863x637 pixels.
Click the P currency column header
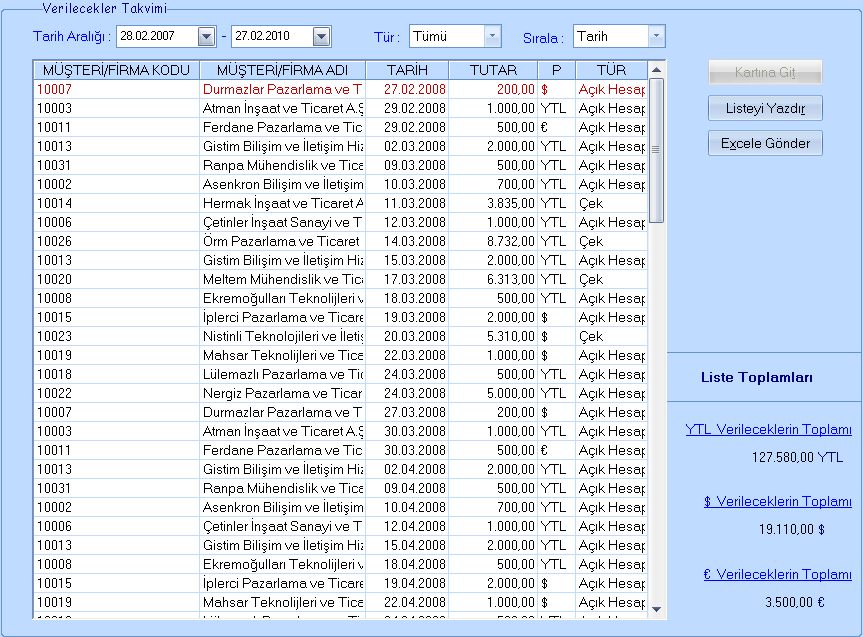tap(556, 70)
